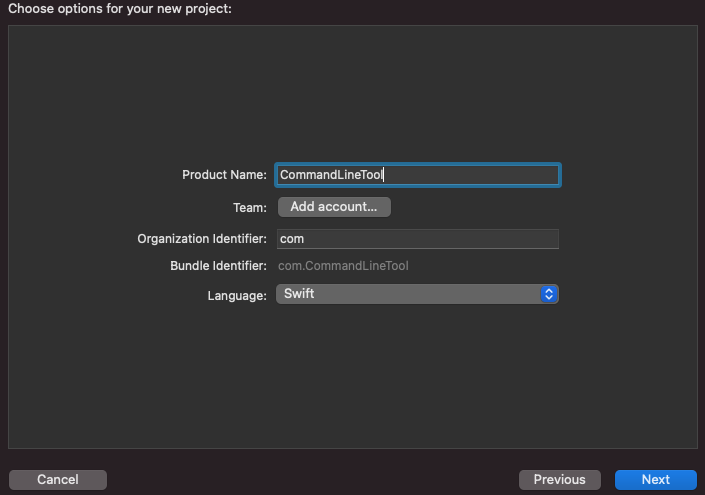Click the blue stepper arrows on Language

(x=549, y=294)
